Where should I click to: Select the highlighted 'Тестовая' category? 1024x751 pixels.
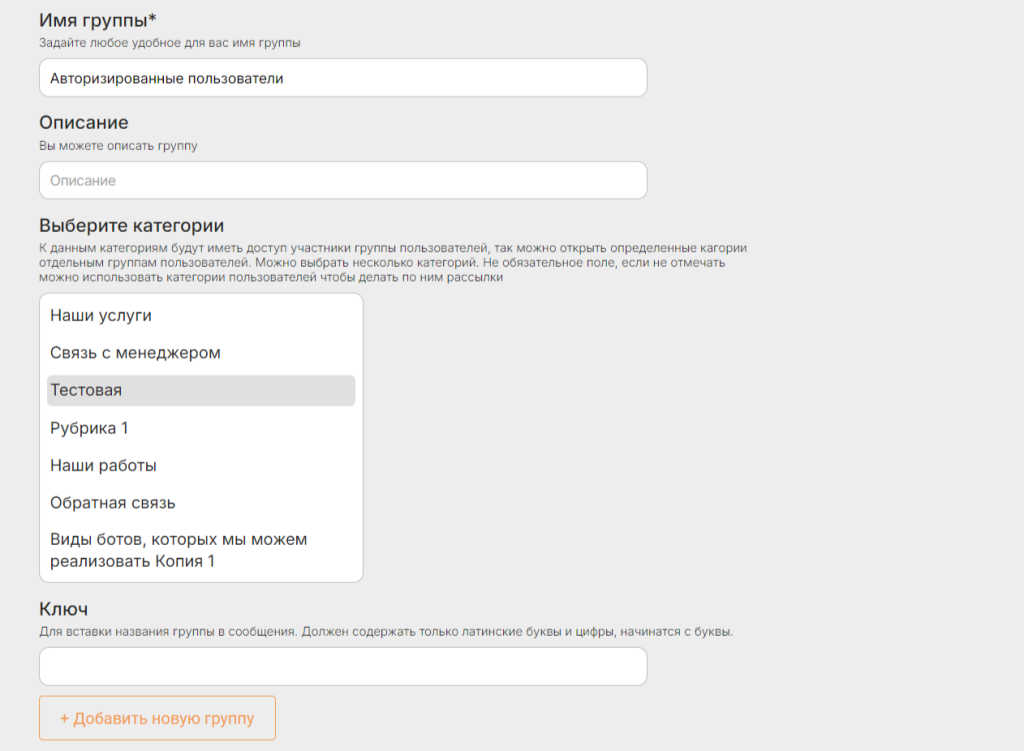coord(201,391)
